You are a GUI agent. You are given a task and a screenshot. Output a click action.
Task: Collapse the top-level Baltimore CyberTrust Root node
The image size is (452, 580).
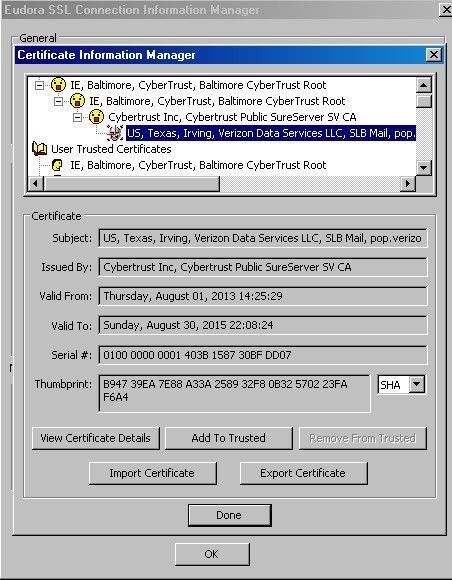(x=39, y=85)
